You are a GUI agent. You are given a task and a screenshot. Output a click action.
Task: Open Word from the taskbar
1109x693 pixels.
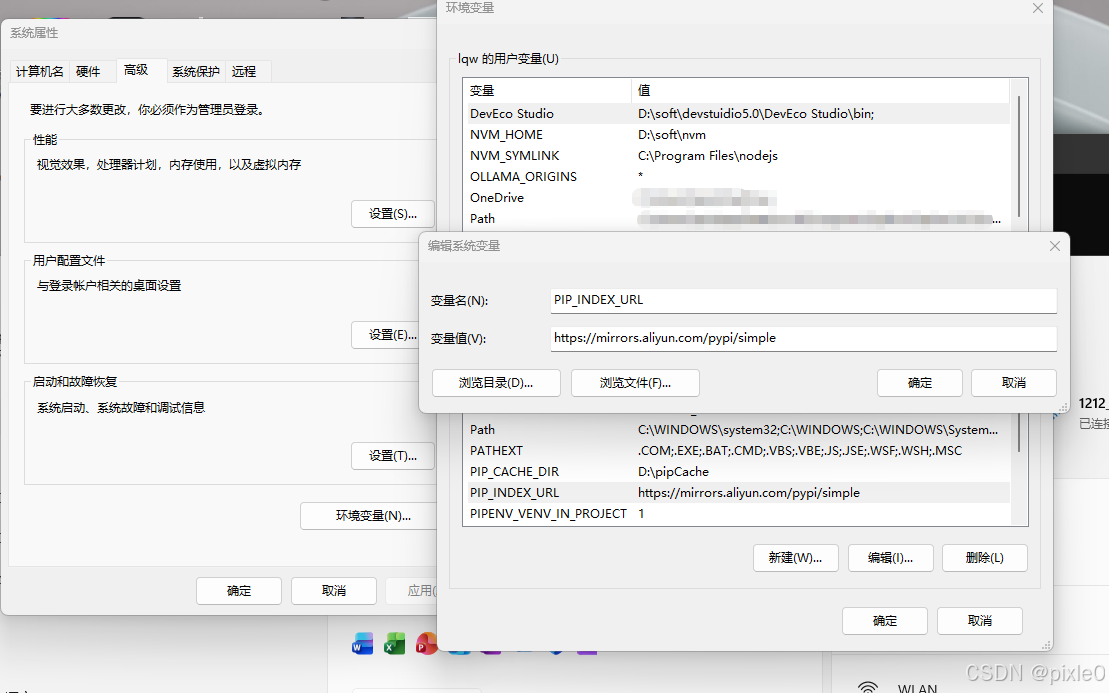point(362,644)
